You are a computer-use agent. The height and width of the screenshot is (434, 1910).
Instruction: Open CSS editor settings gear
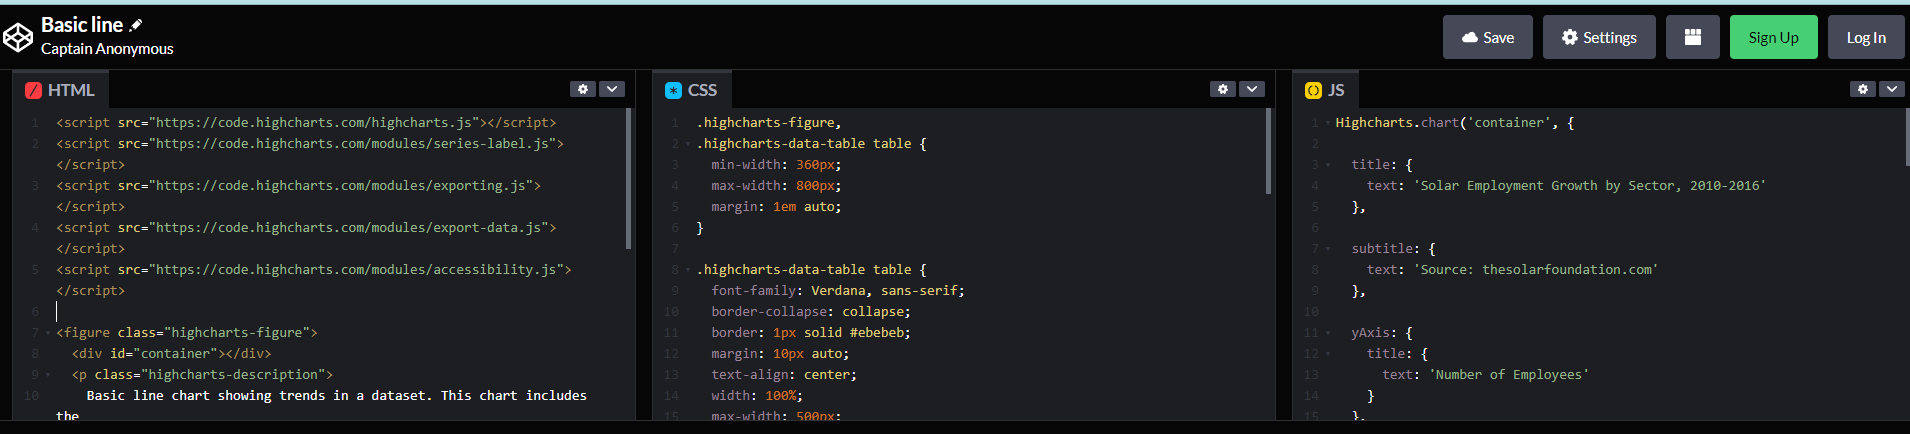[x=1223, y=89]
